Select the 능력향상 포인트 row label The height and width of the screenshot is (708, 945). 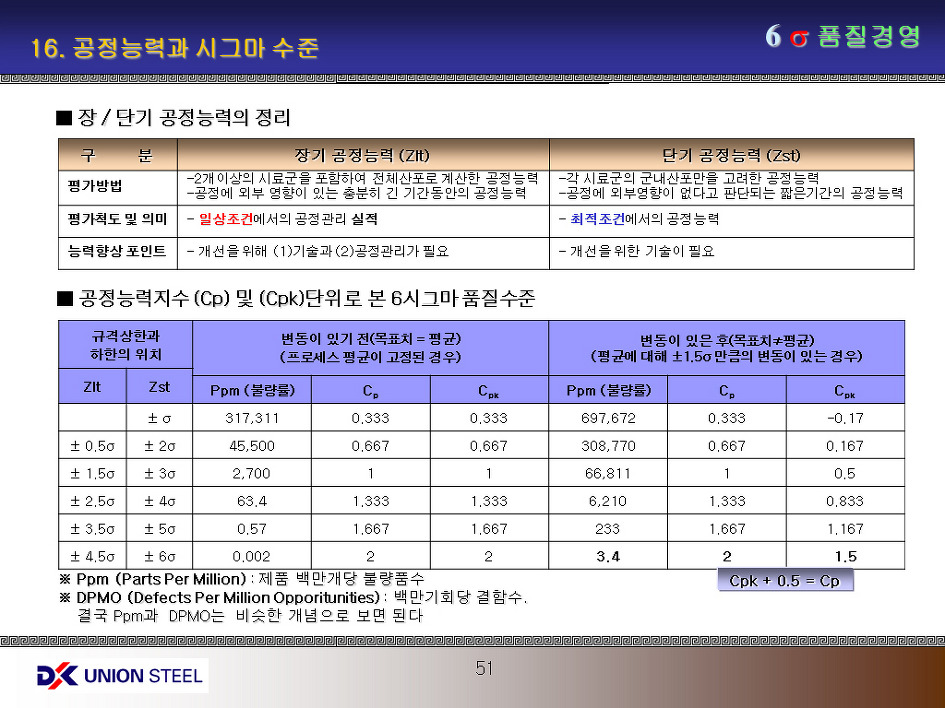pyautogui.click(x=116, y=251)
